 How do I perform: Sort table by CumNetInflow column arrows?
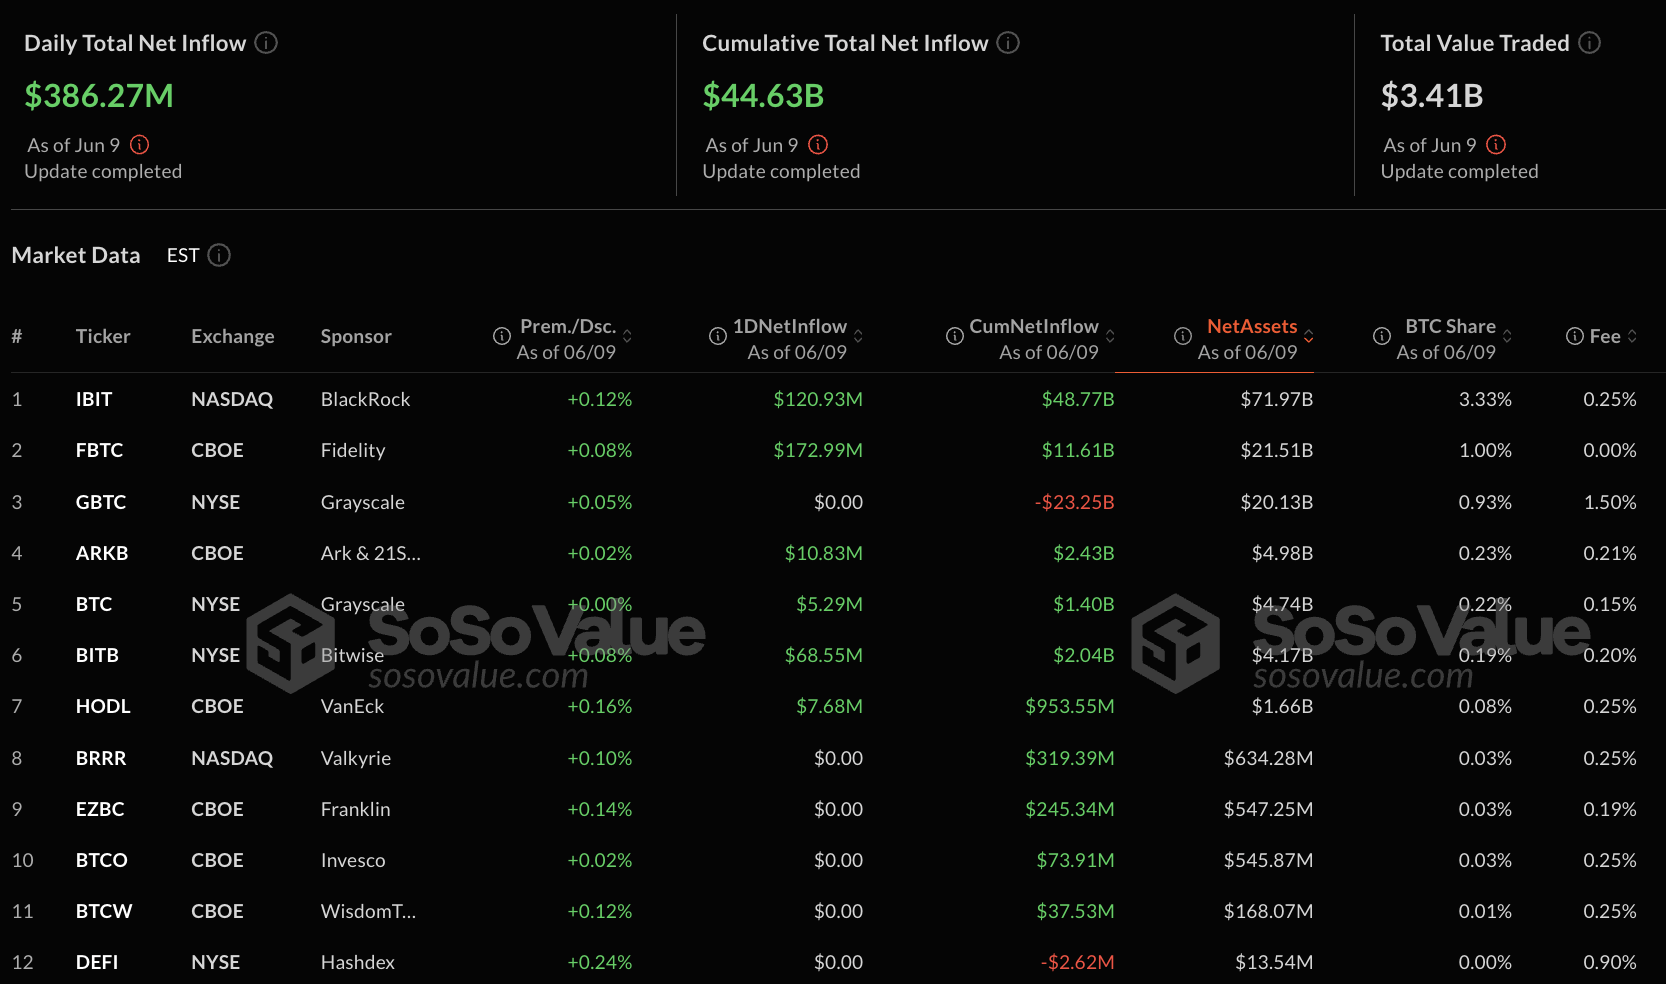click(1110, 336)
